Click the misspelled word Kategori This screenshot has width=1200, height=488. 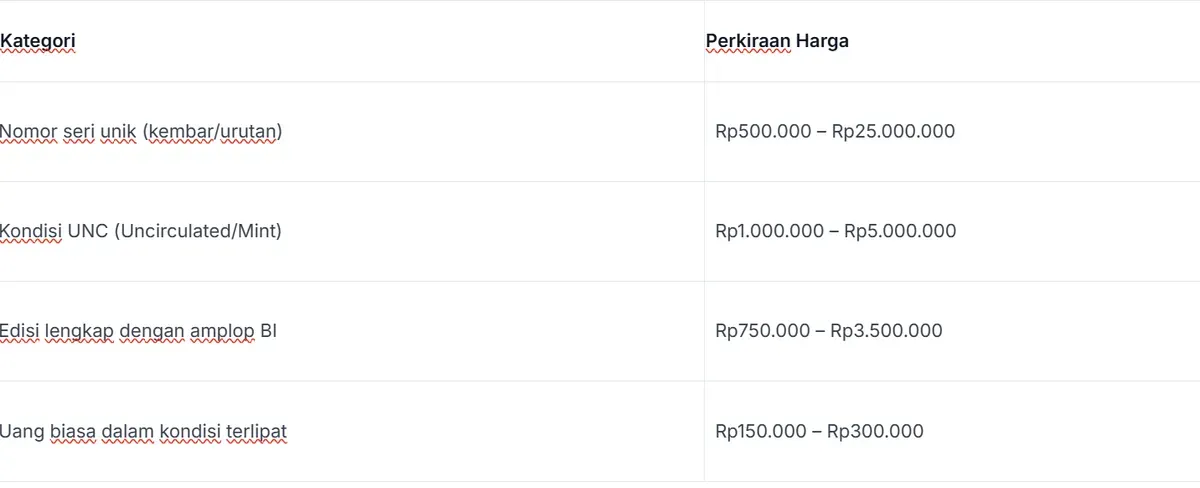tap(37, 42)
